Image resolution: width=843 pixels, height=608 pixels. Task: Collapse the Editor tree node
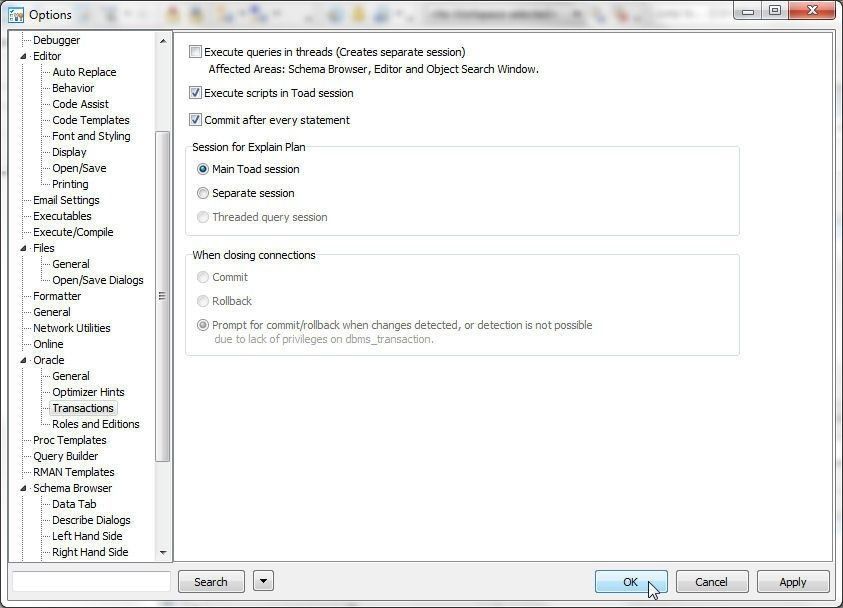pos(23,56)
